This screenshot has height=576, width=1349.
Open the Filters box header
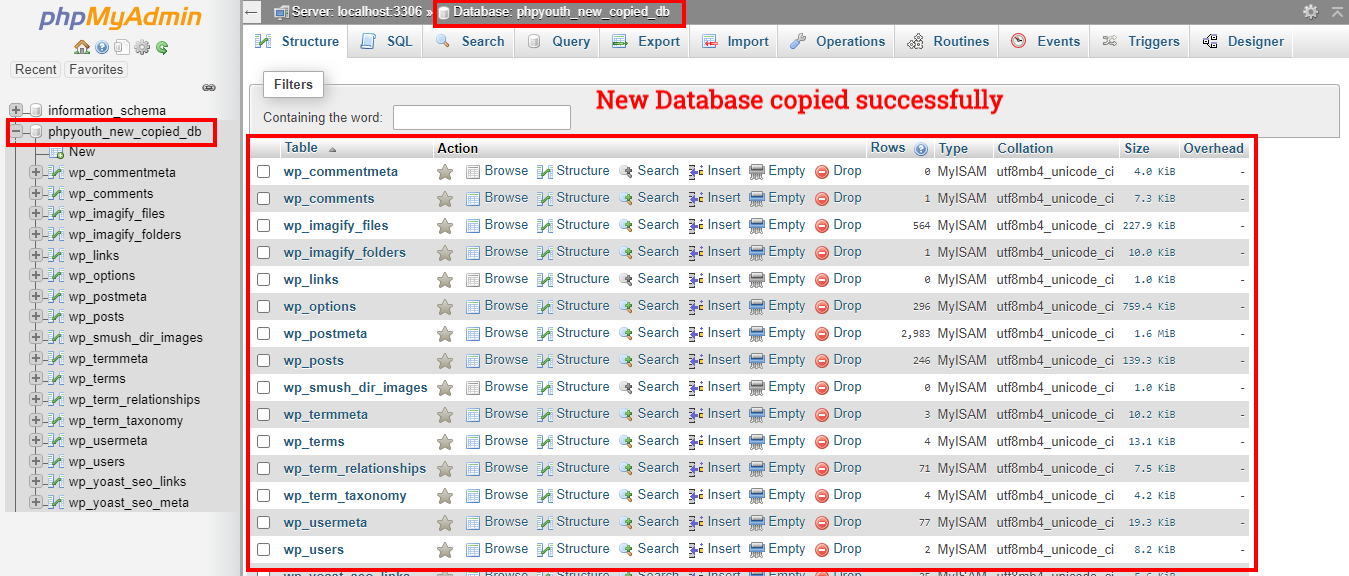(x=293, y=85)
